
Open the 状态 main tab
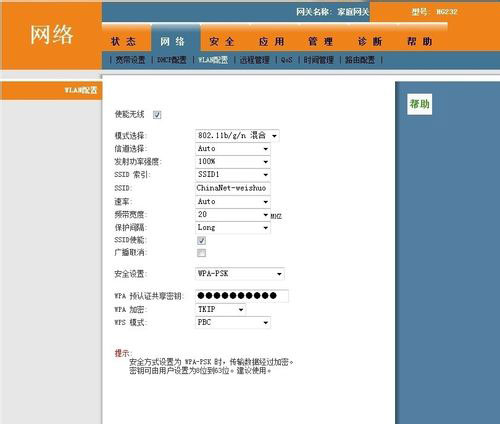coord(124,42)
